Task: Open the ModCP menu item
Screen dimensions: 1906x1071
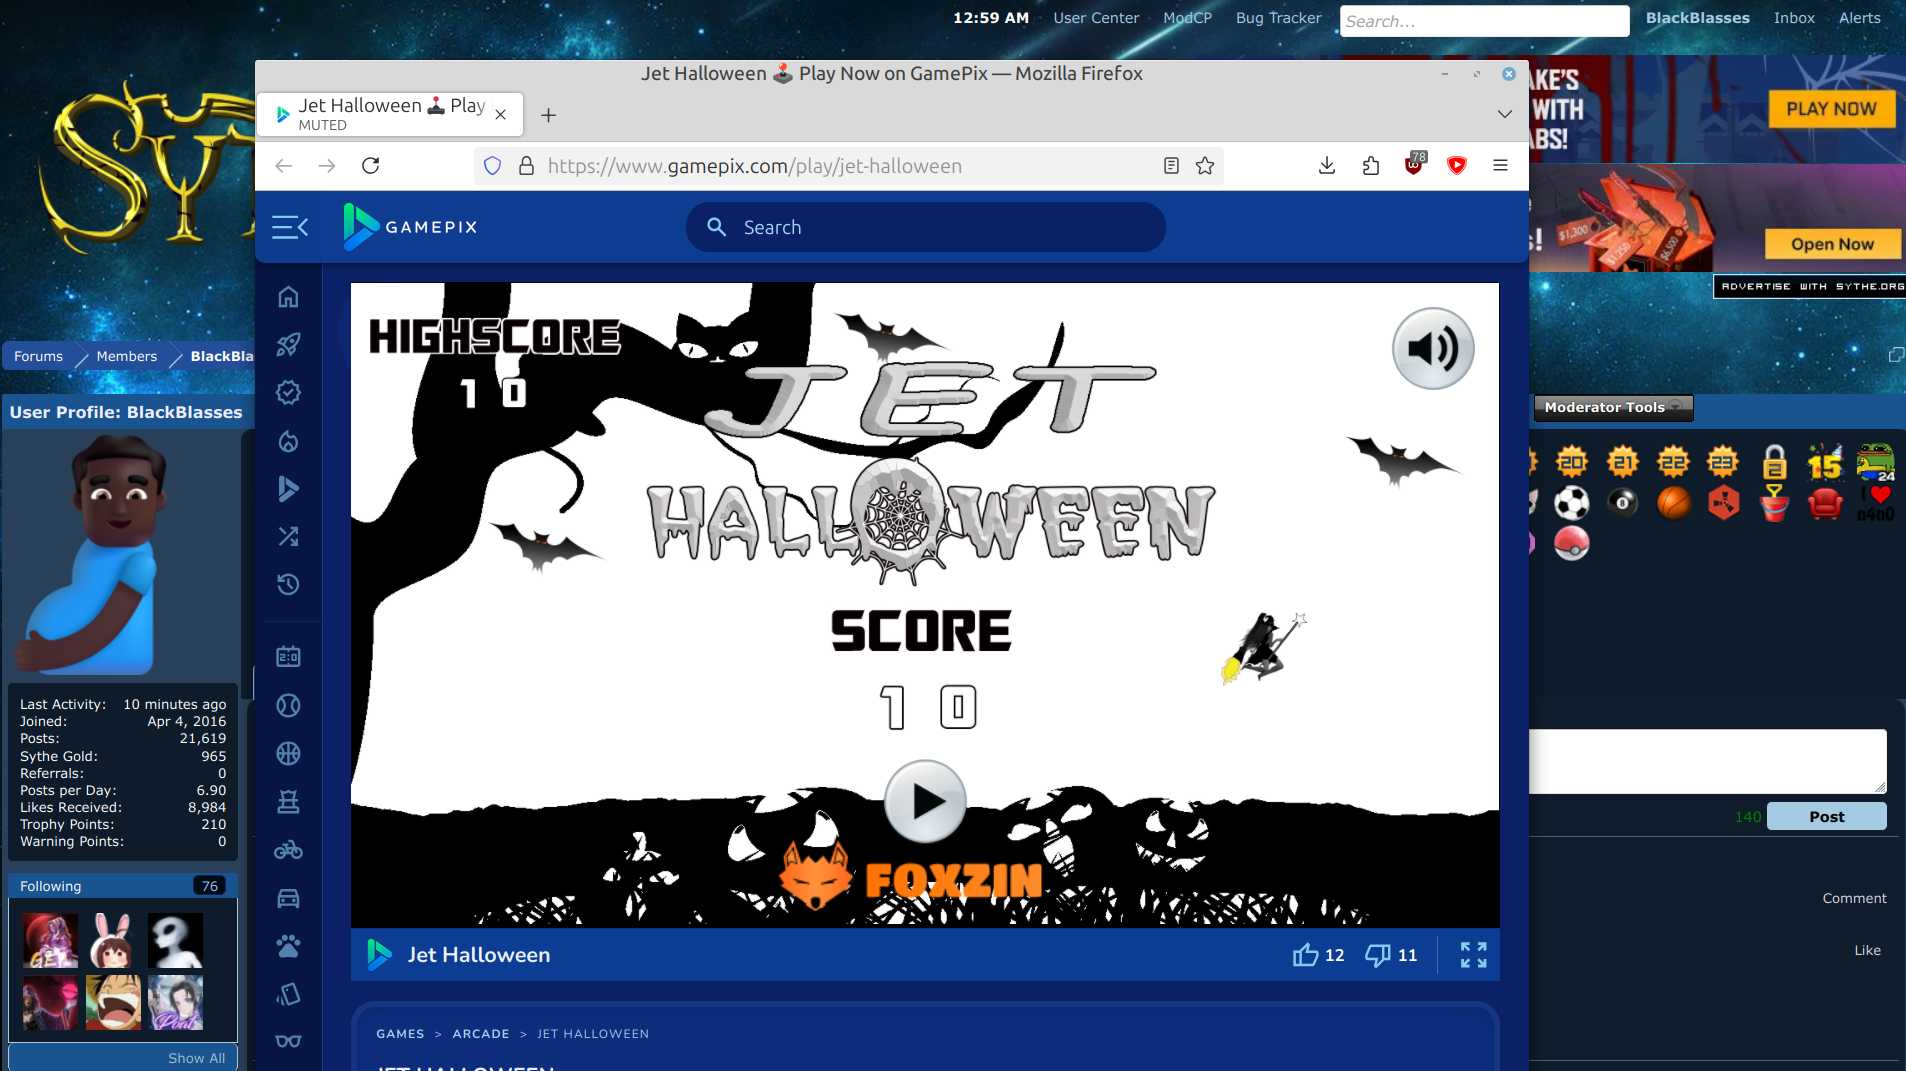Action: (1187, 18)
